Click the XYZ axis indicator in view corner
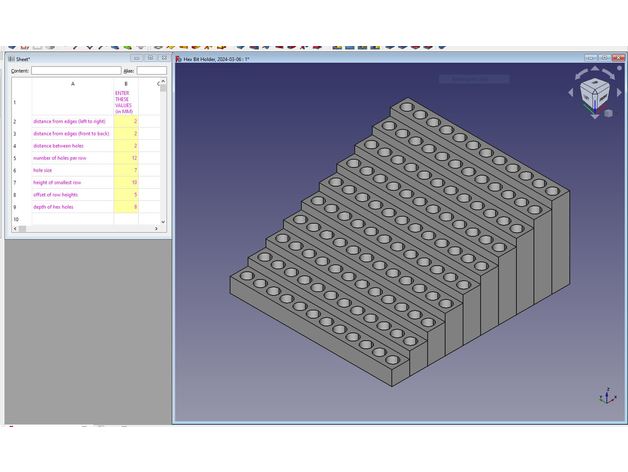Image resolution: width=628 pixels, height=472 pixels. click(606, 397)
